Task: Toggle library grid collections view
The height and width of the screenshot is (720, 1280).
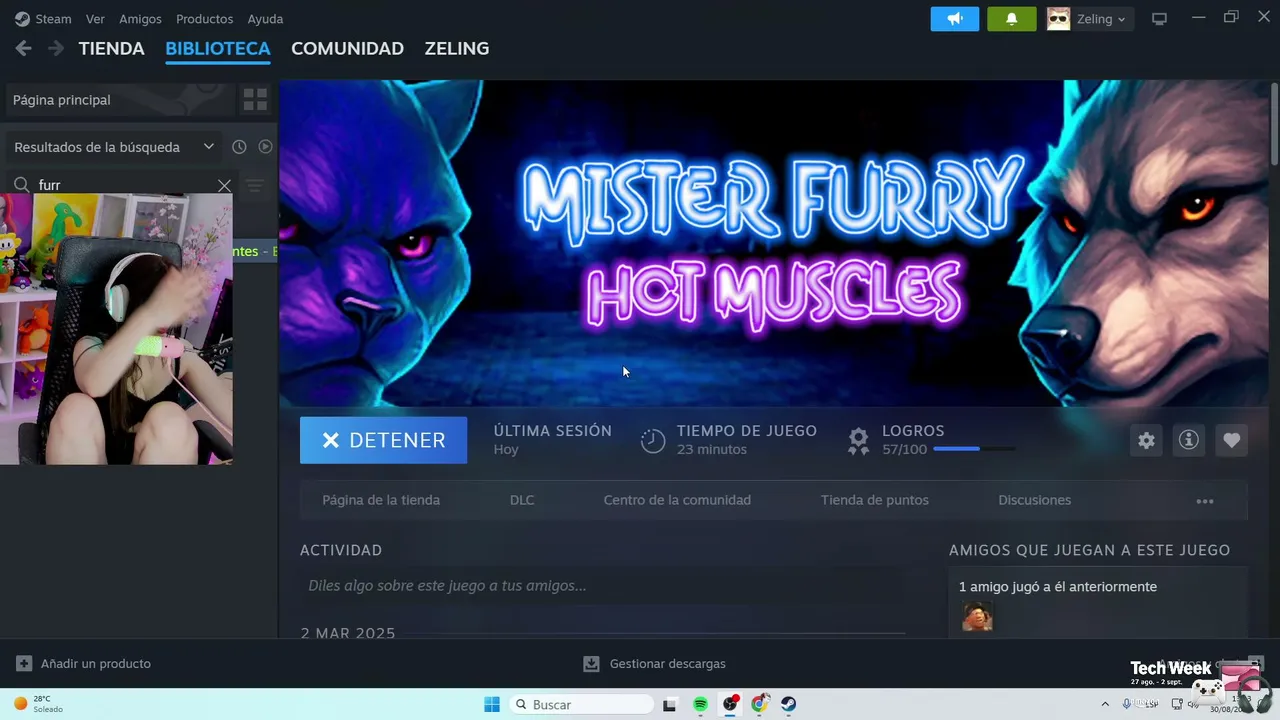Action: 256,100
